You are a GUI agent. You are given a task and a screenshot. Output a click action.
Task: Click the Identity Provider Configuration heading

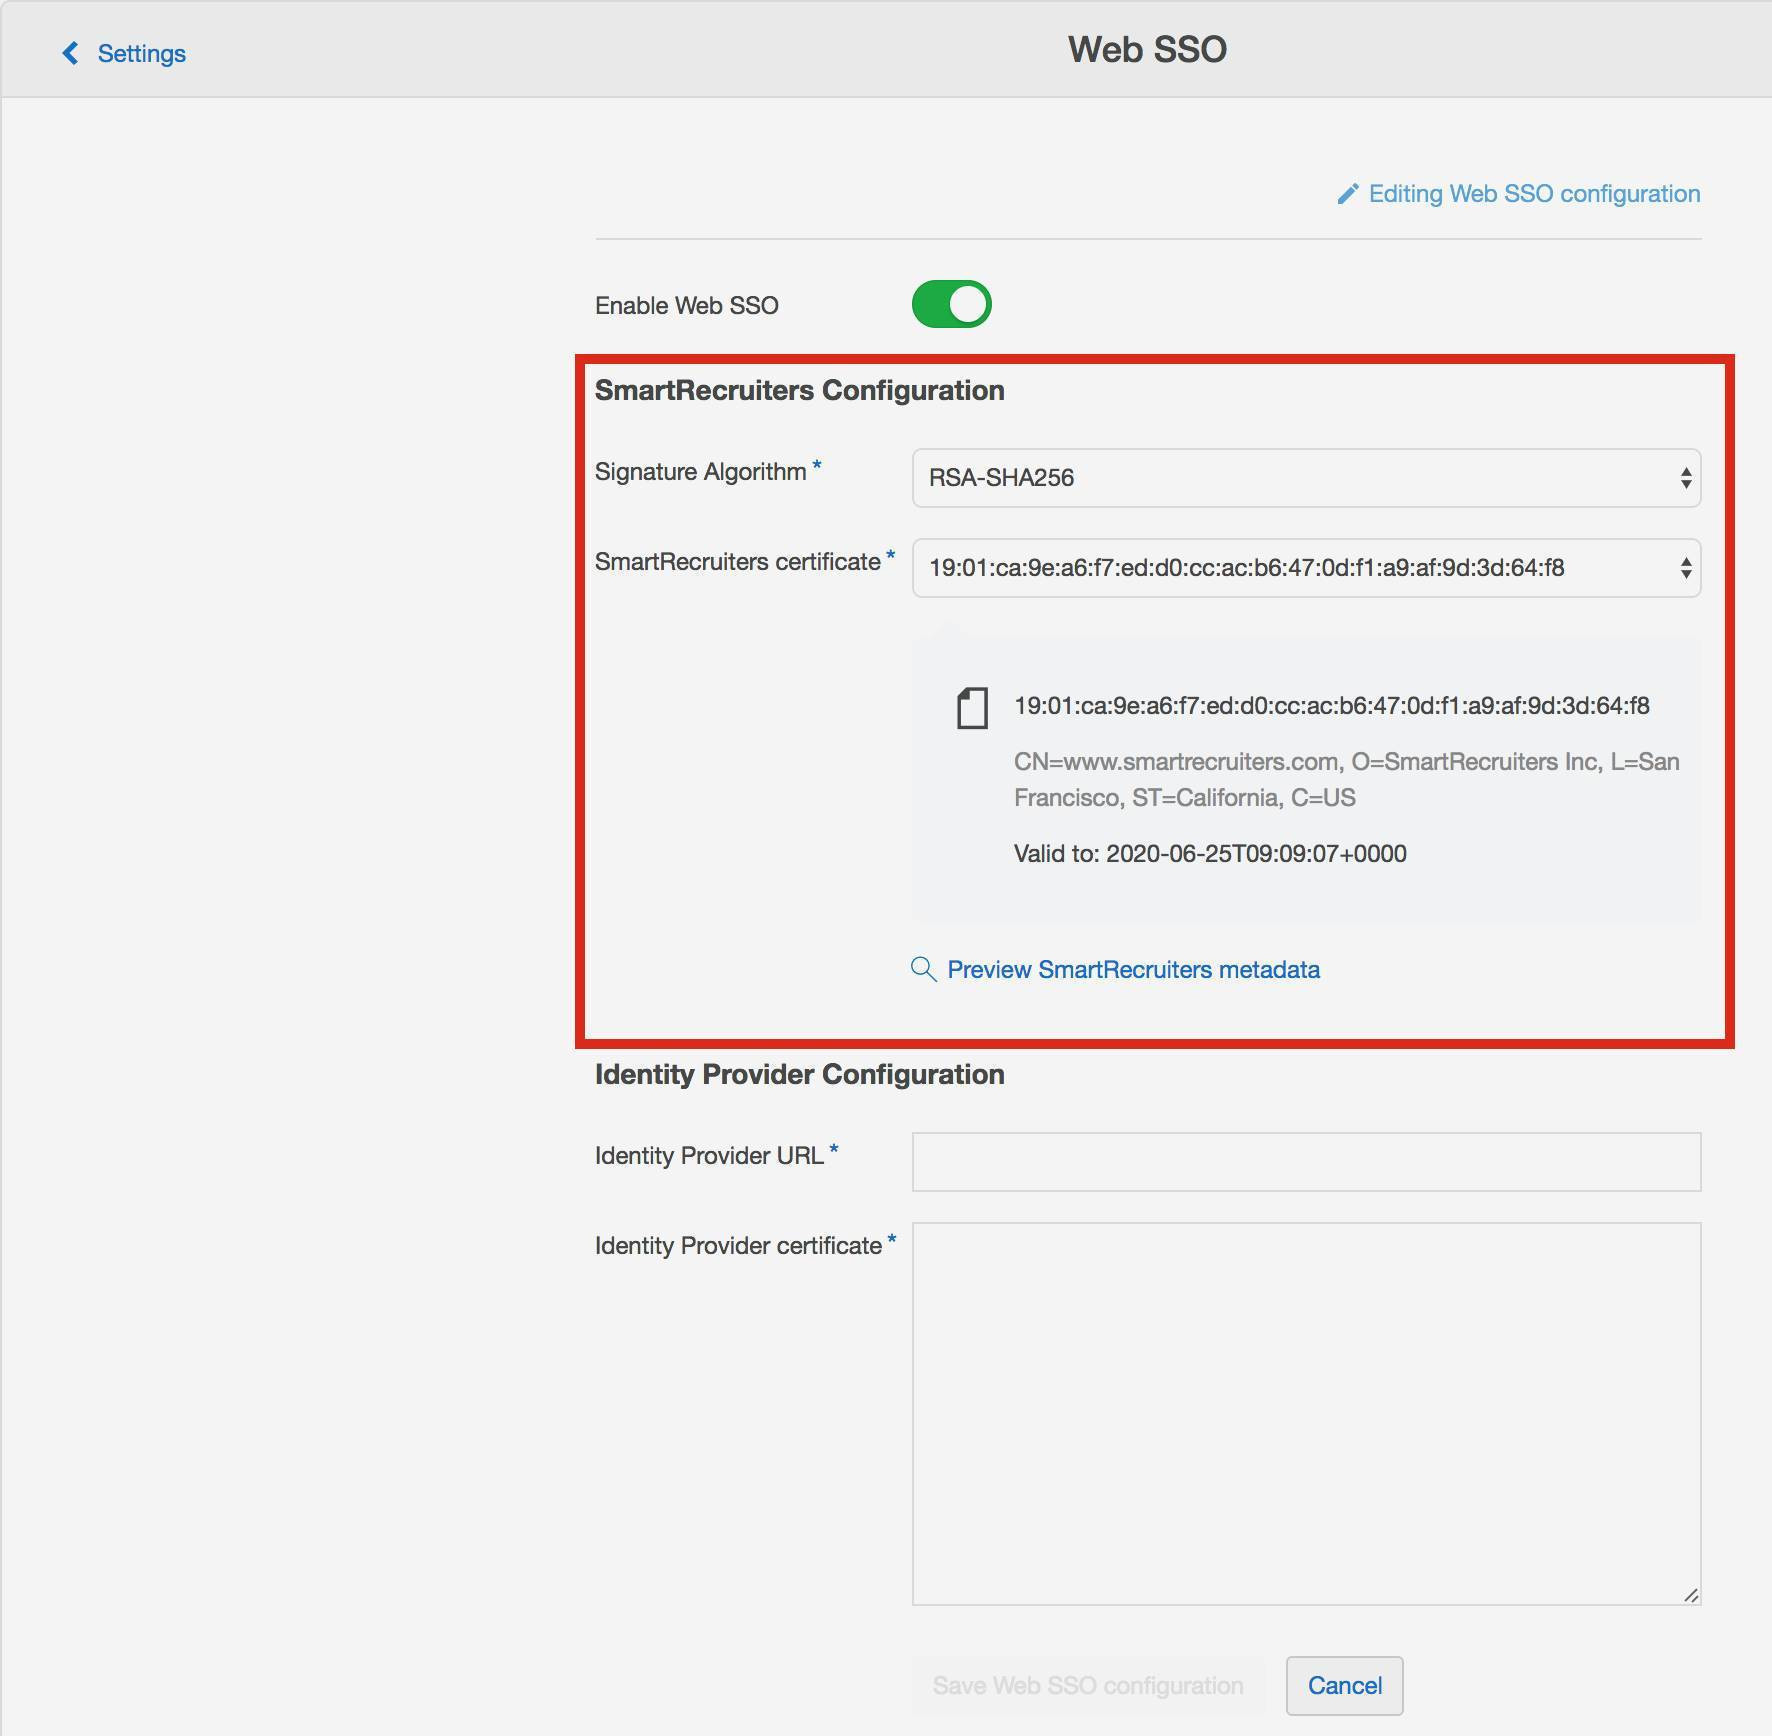tap(799, 1074)
